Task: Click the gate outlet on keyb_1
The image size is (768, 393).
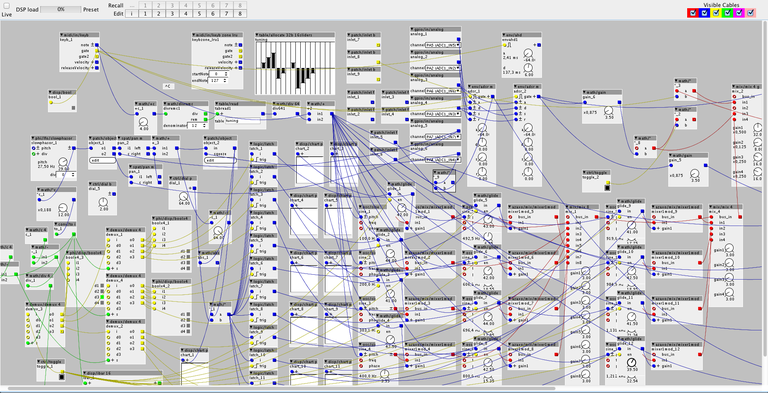Action: [96, 51]
